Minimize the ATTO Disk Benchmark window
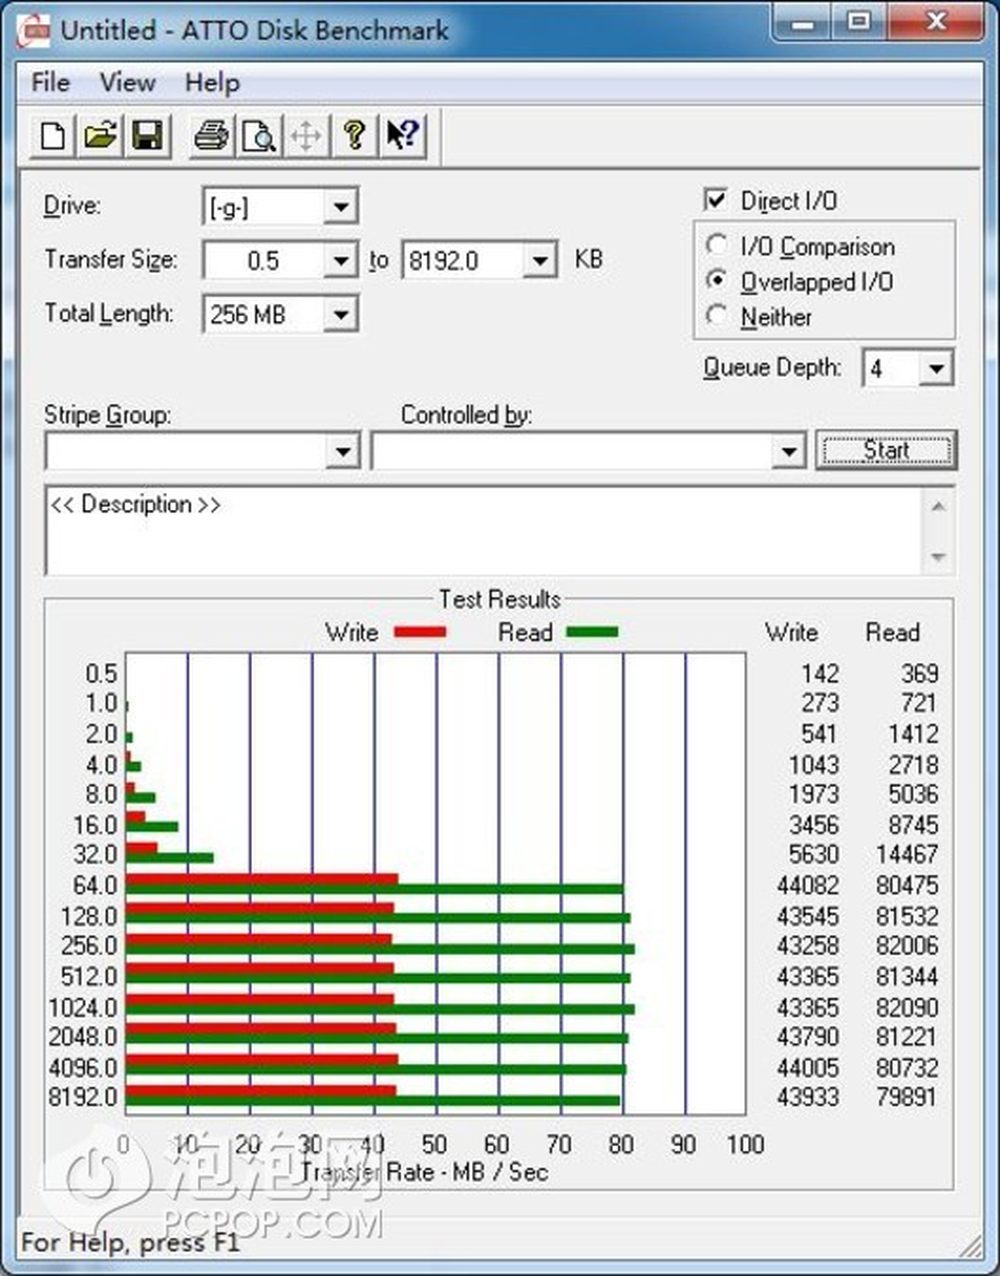 coord(803,22)
